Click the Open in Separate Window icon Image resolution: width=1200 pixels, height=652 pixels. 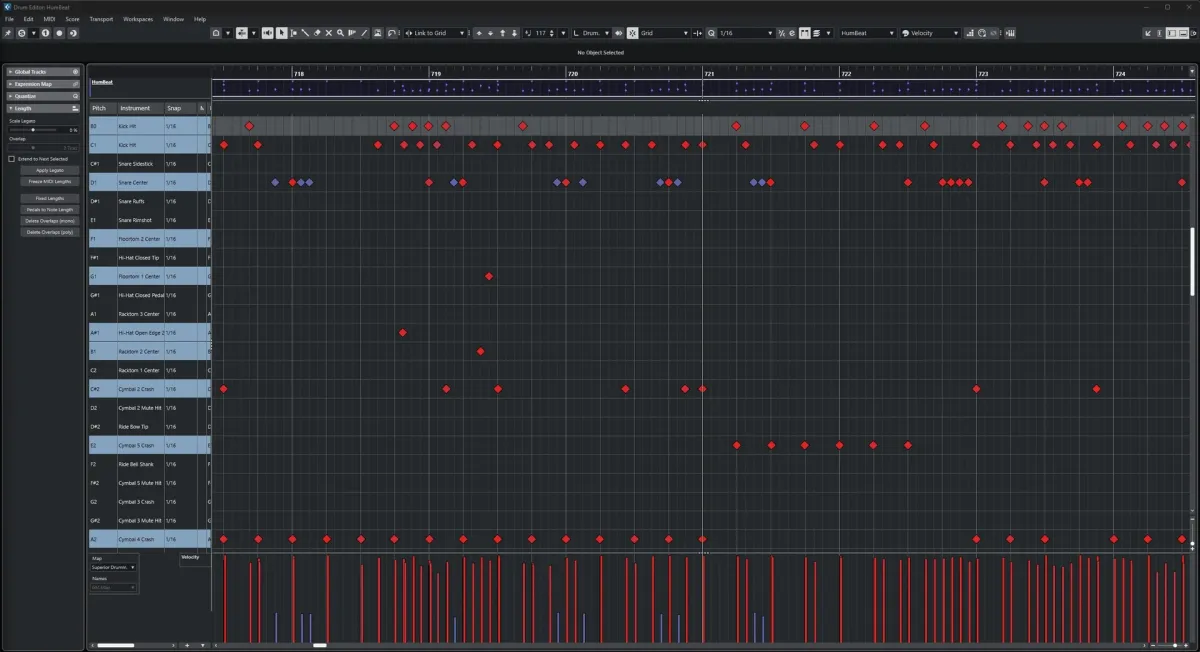pyautogui.click(x=1147, y=33)
